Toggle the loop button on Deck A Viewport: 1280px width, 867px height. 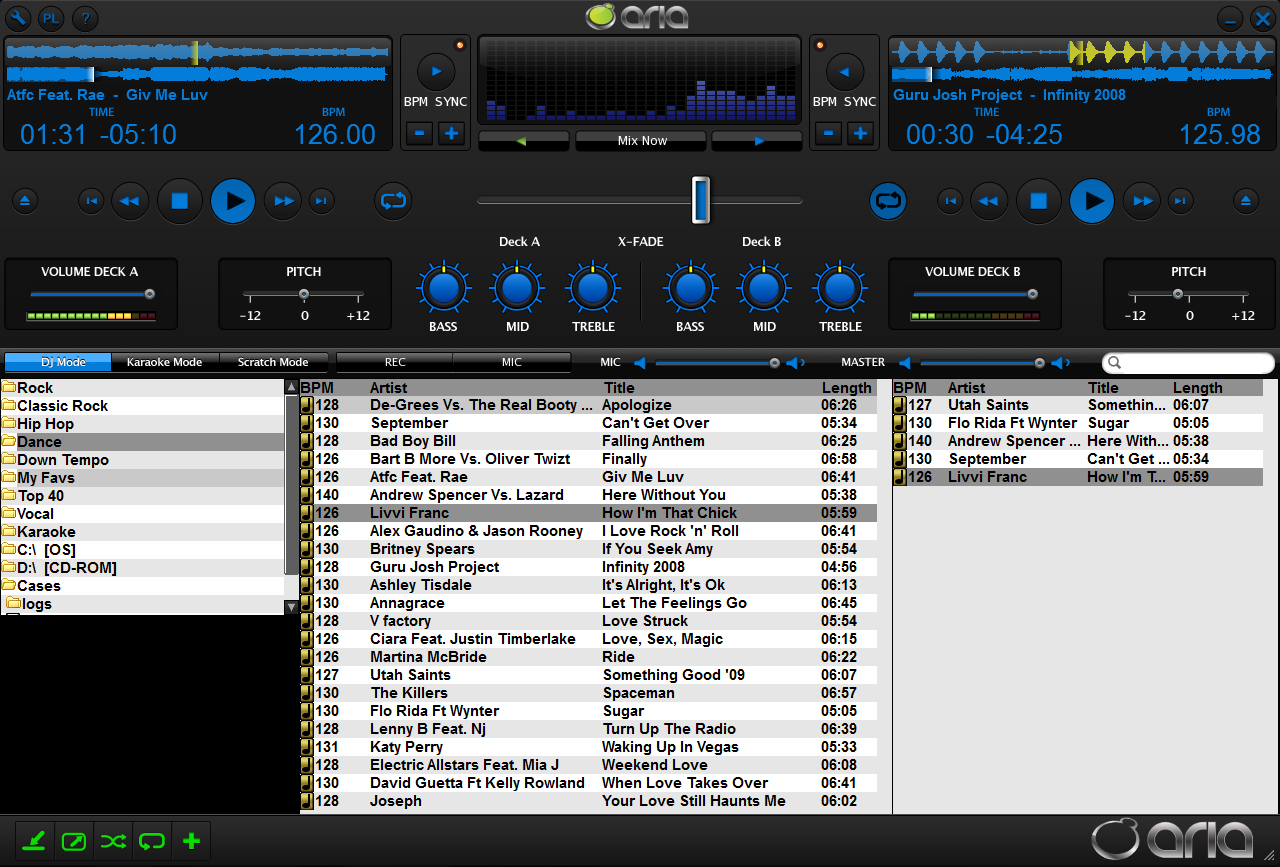click(393, 201)
